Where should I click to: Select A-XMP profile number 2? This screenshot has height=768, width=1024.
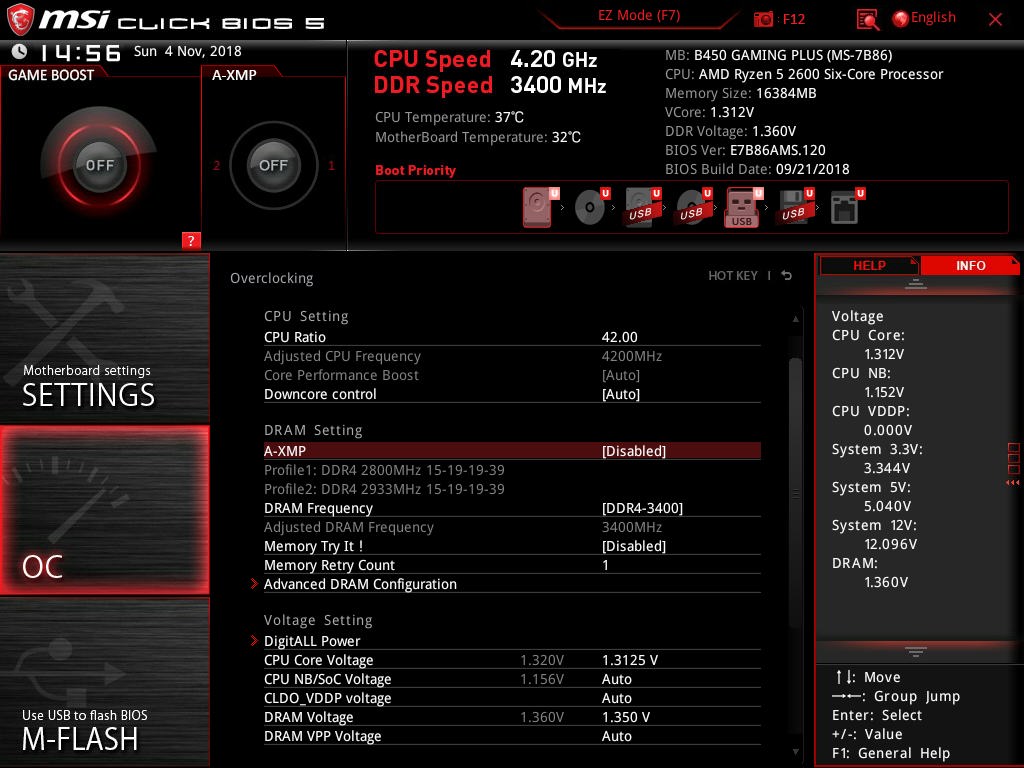(216, 166)
